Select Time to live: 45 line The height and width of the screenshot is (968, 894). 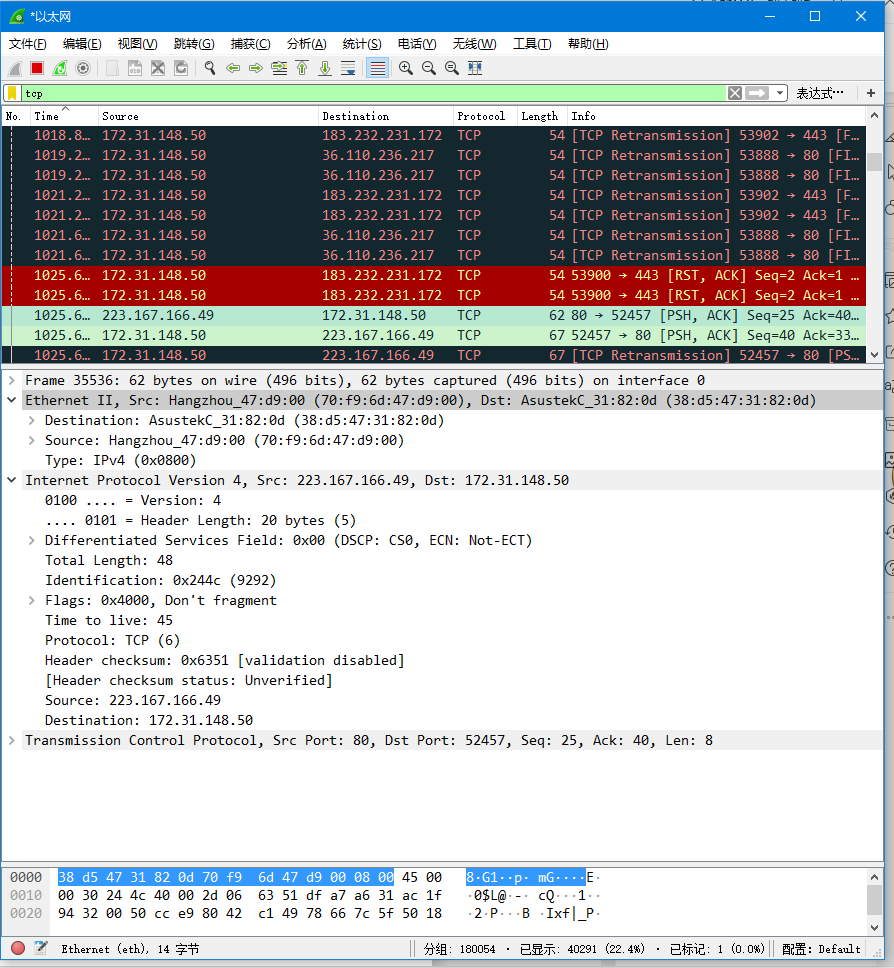109,620
